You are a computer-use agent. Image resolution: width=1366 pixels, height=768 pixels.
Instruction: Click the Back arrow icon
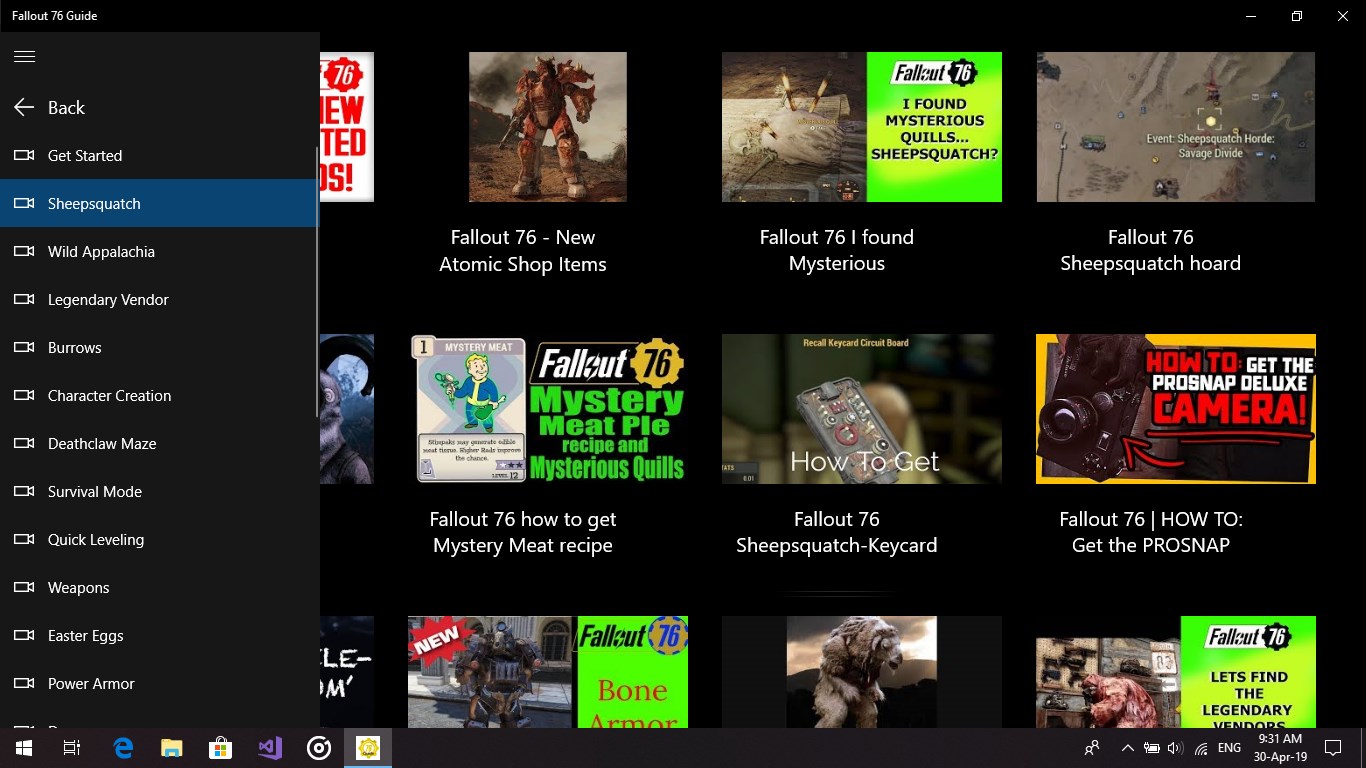(24, 107)
